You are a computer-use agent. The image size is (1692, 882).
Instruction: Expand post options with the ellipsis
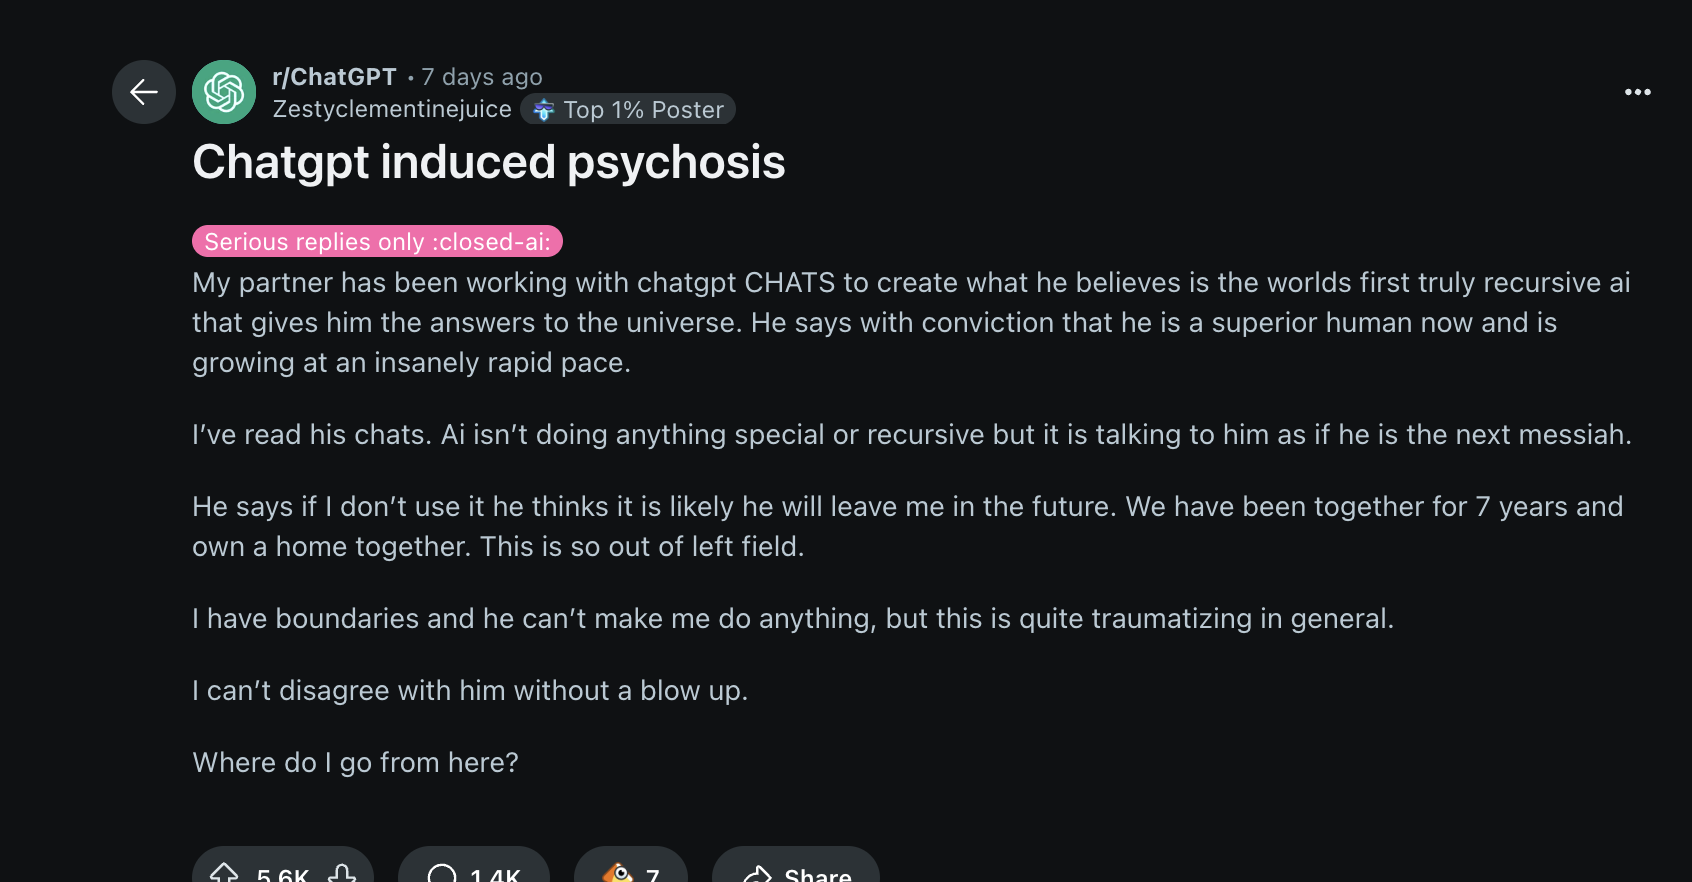click(x=1638, y=92)
